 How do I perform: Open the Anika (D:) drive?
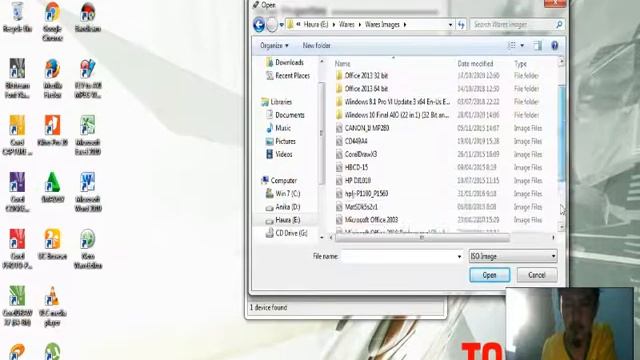(283, 207)
